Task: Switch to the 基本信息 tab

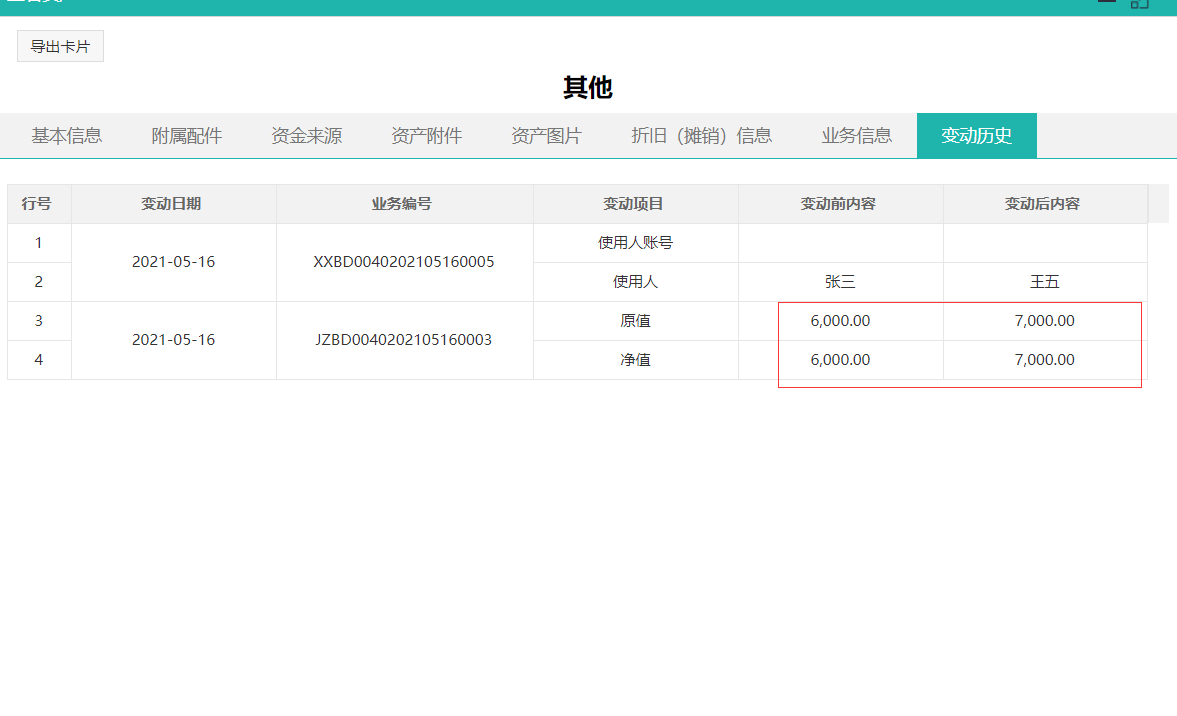Action: (x=67, y=136)
